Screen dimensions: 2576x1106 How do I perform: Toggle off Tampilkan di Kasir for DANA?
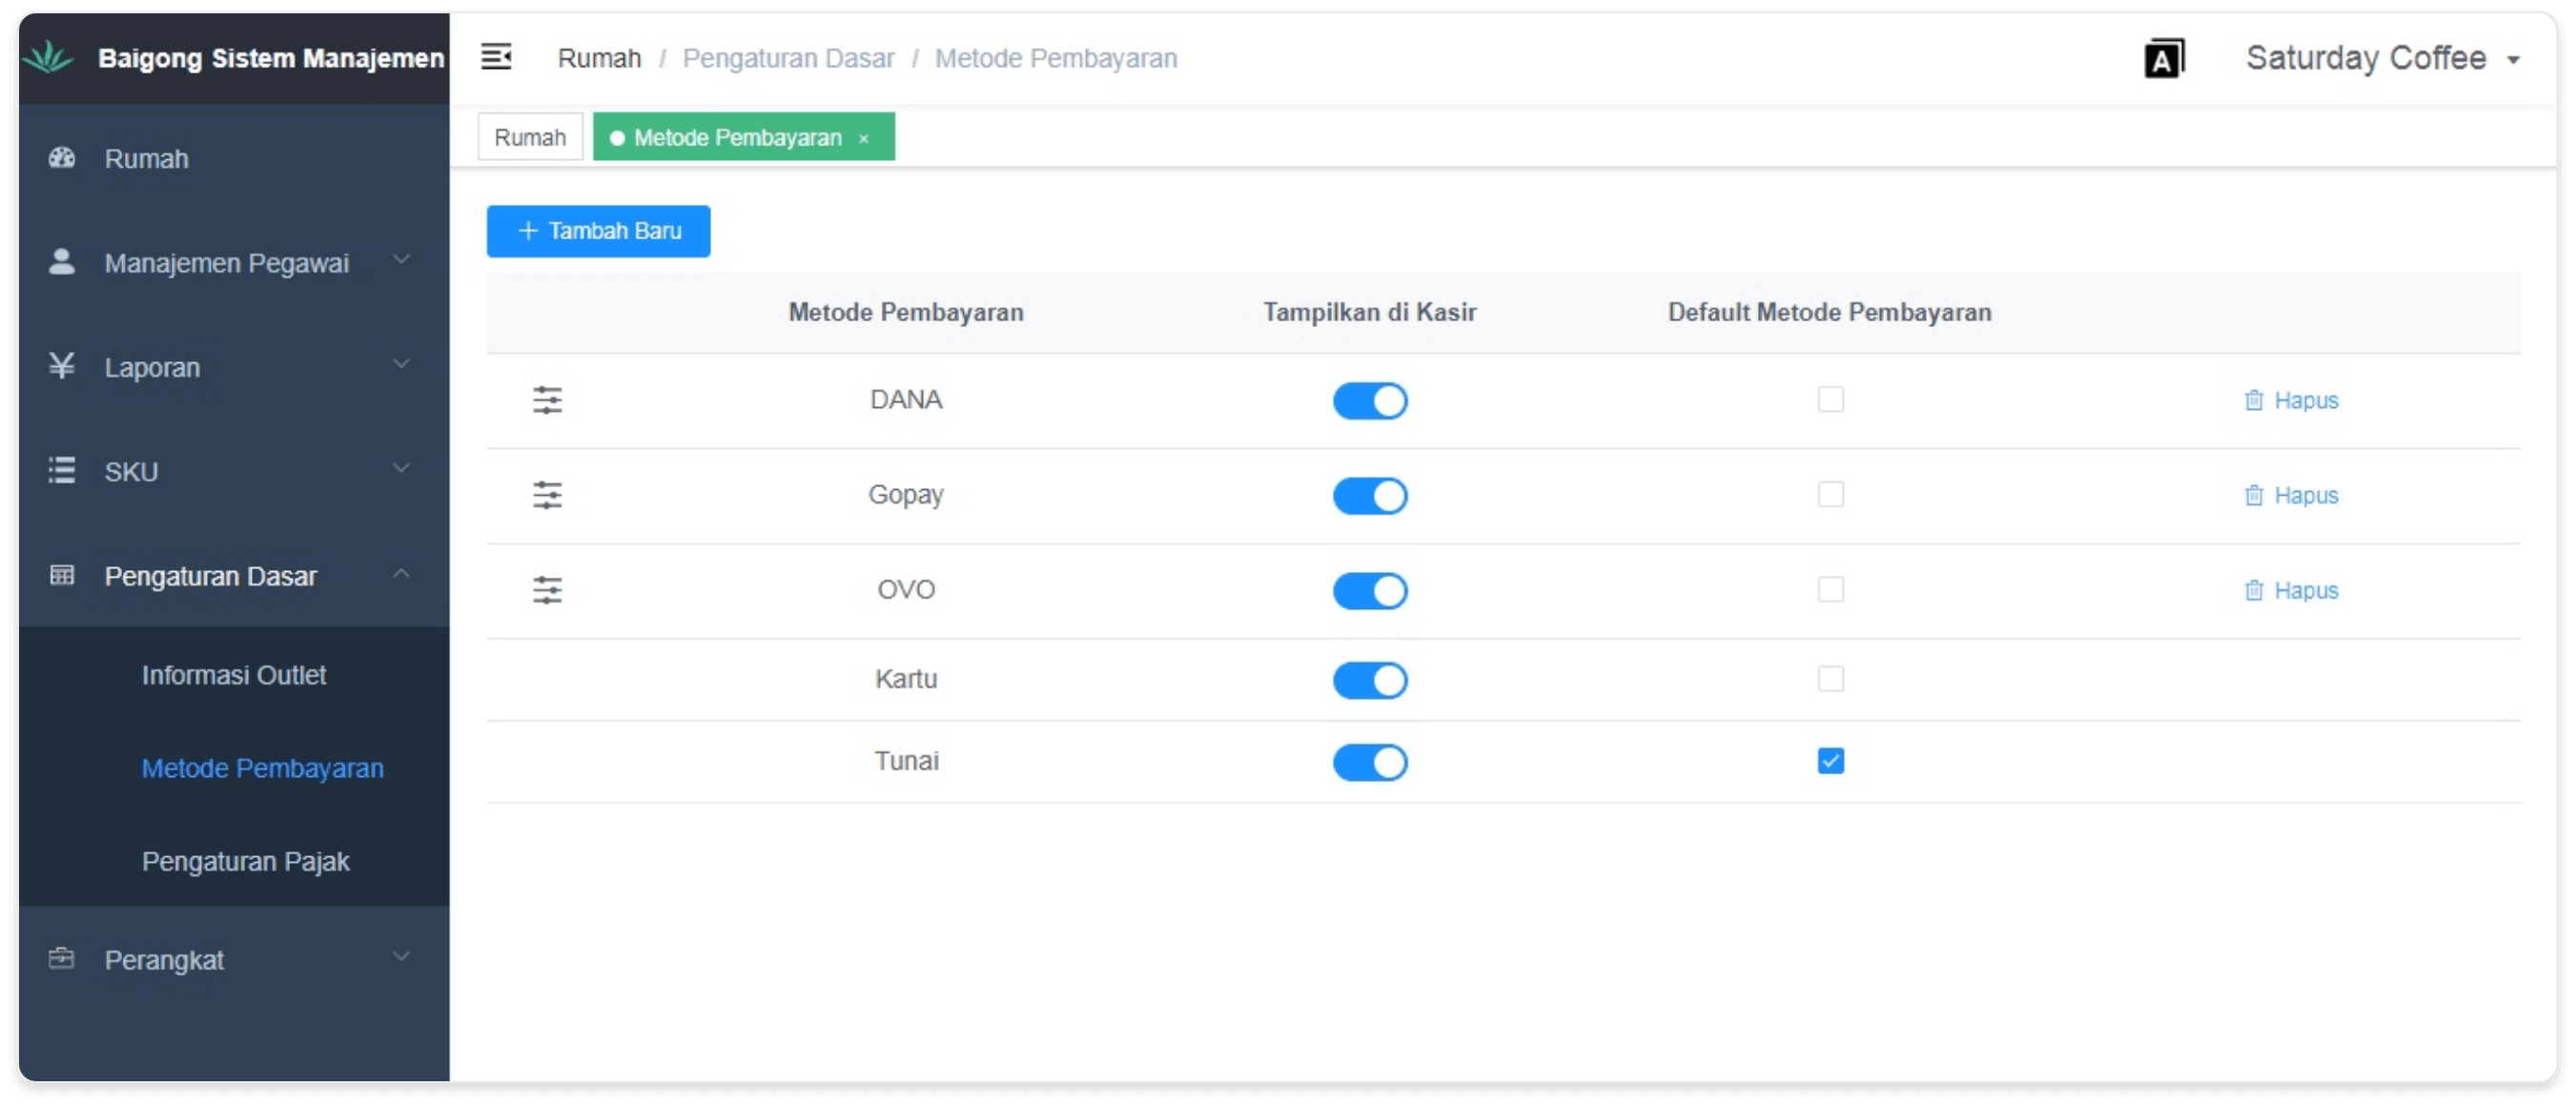coord(1369,401)
